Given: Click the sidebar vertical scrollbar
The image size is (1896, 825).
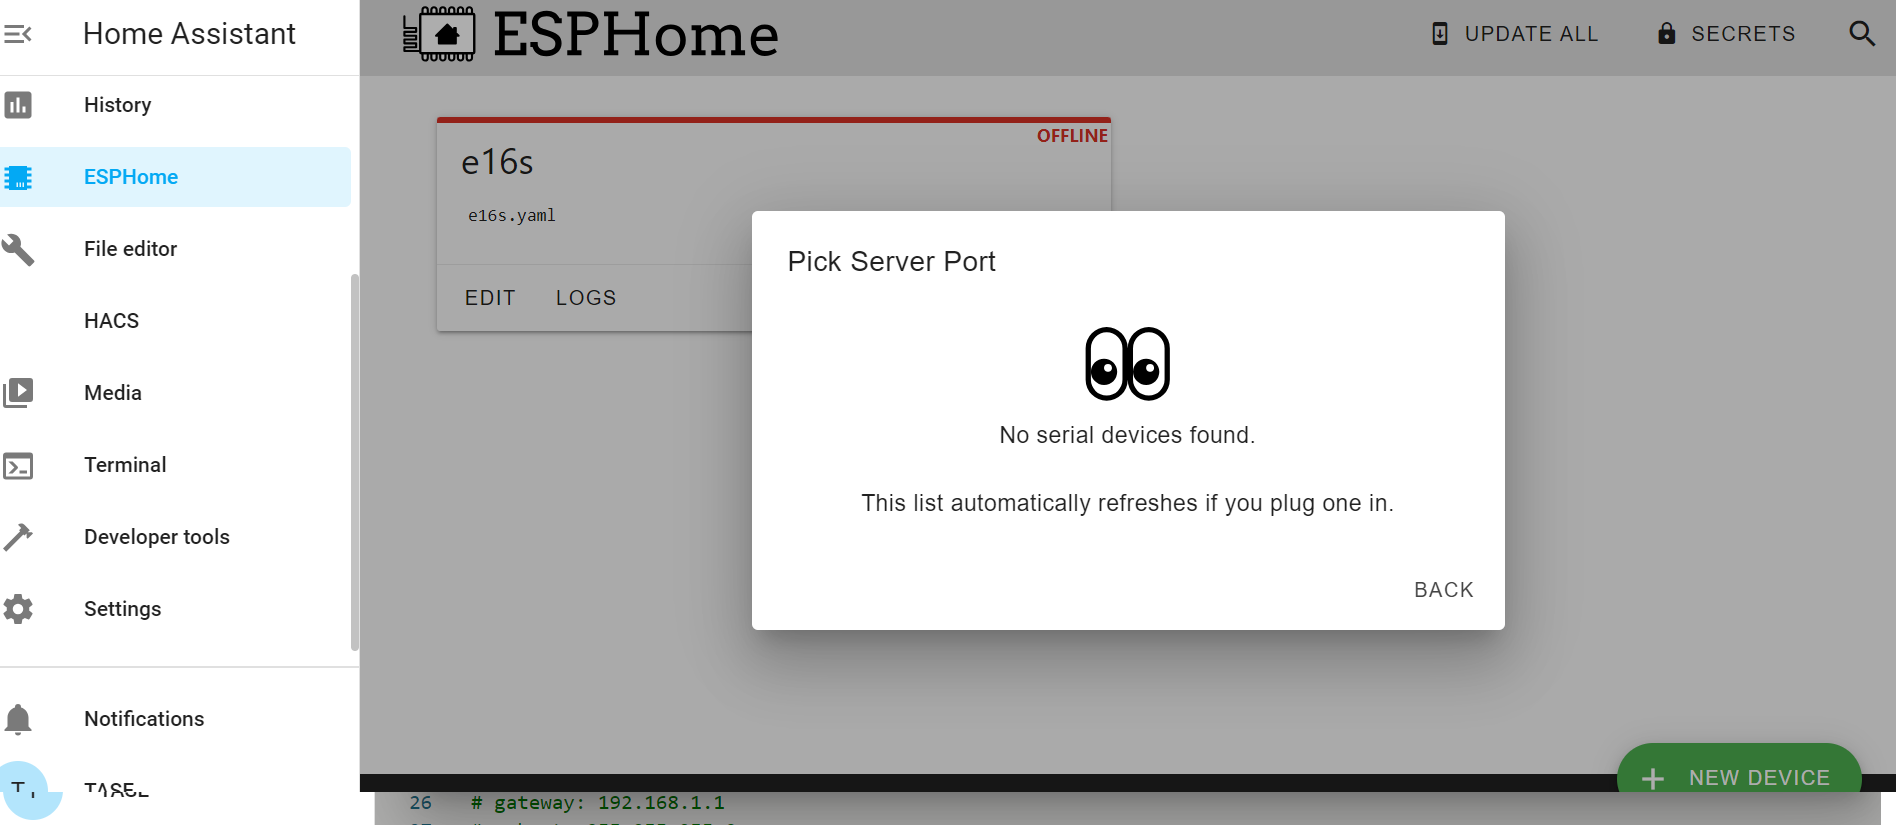Looking at the screenshot, I should click(x=354, y=460).
